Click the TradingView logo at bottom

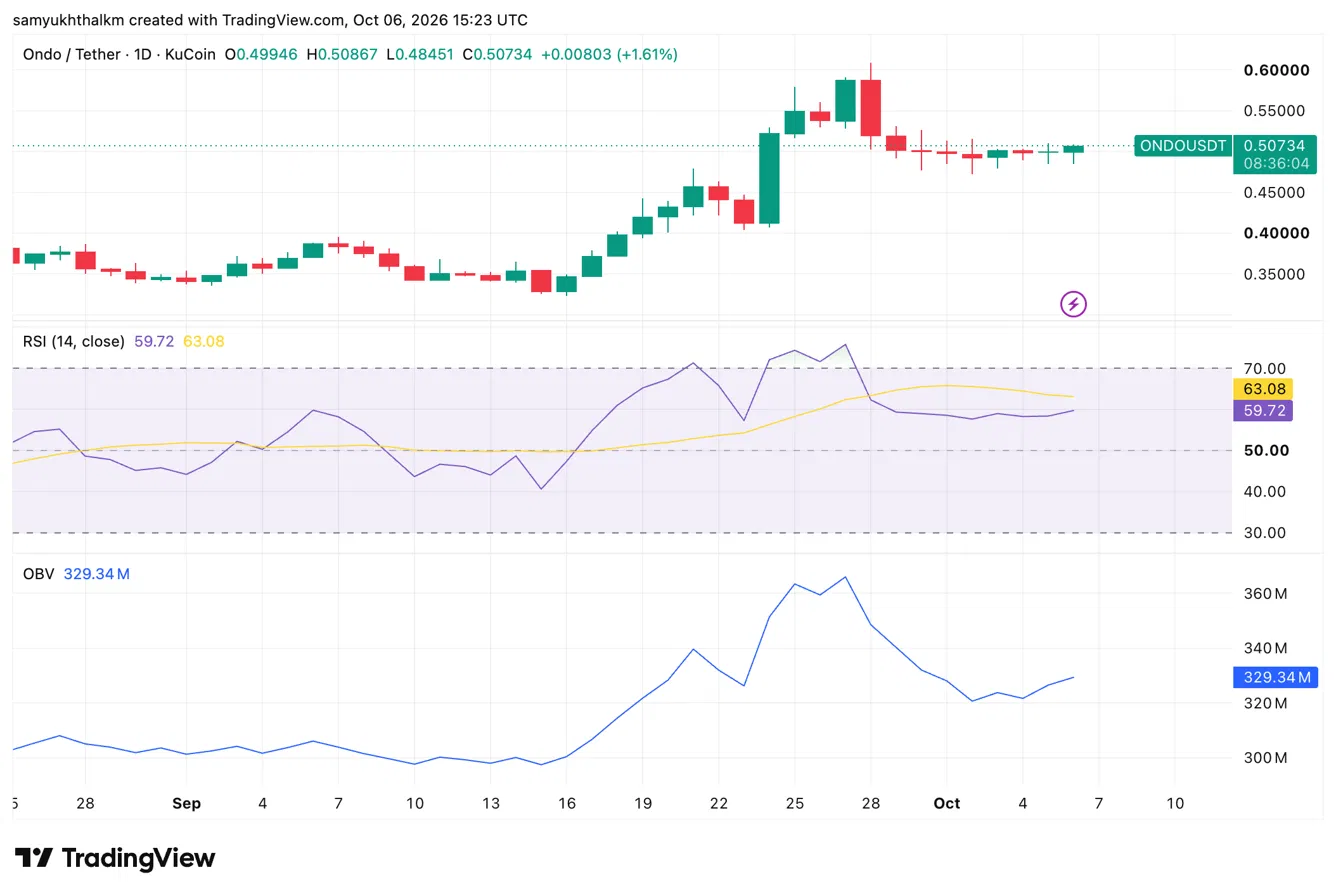click(x=115, y=858)
